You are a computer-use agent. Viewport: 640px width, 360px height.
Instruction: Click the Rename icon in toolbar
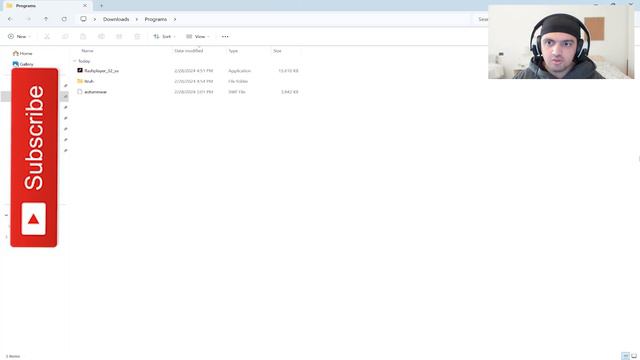pos(101,36)
